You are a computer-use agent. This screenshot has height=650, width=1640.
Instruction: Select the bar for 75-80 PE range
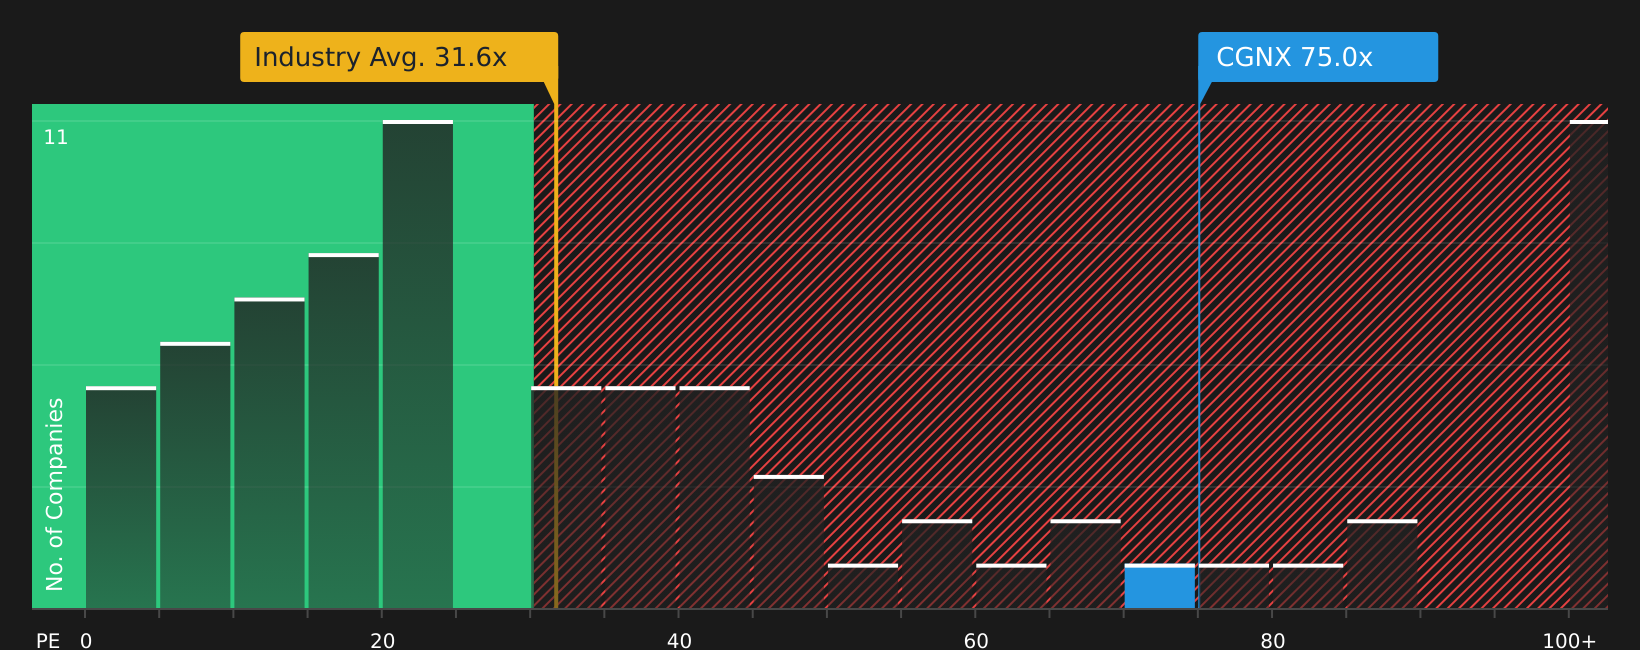[x=1234, y=587]
